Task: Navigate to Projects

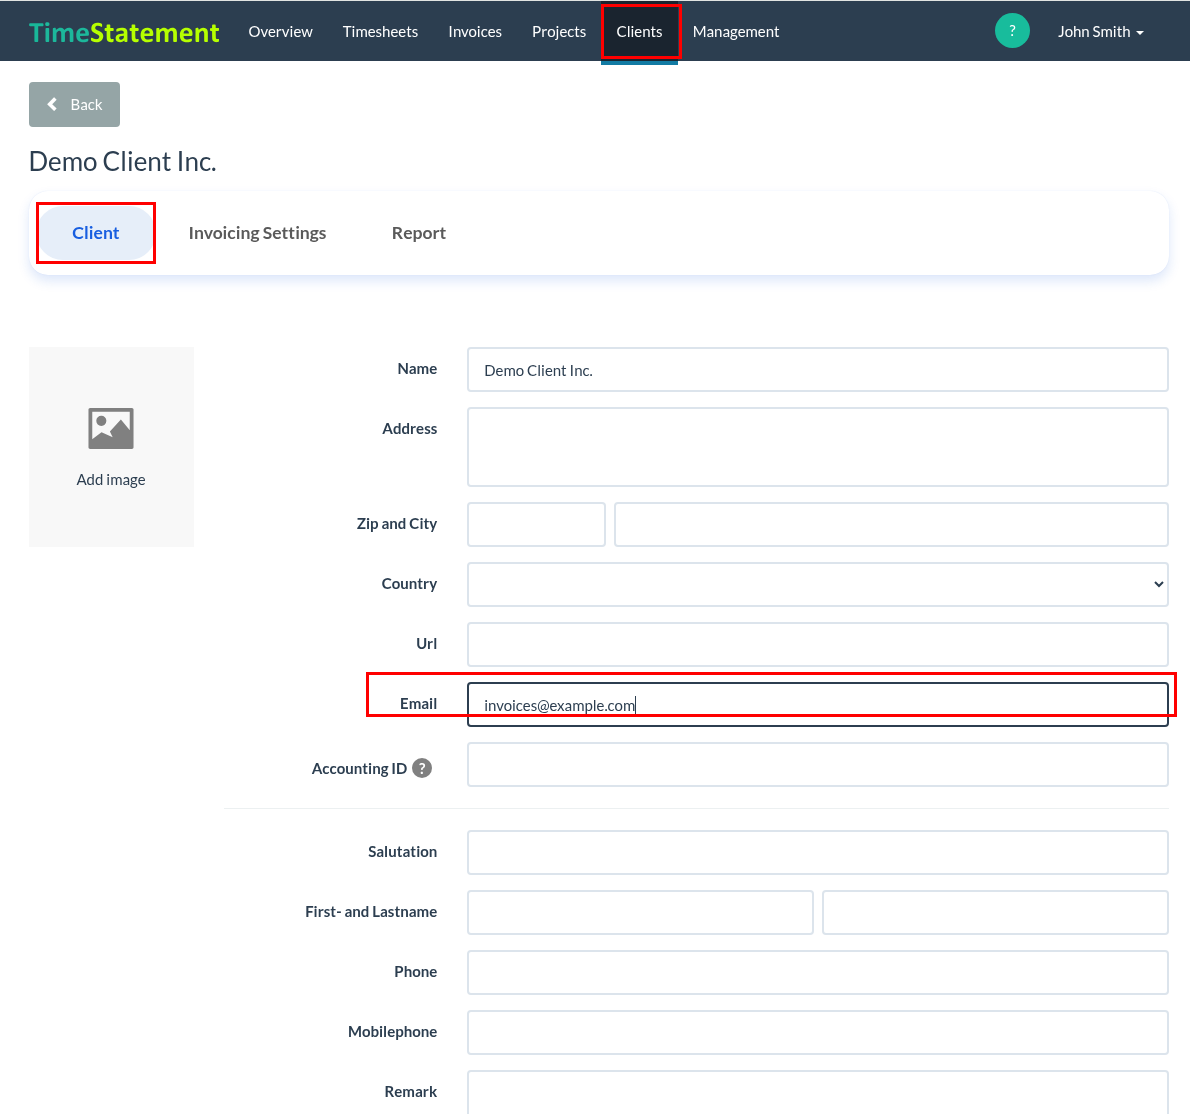Action: 559,32
